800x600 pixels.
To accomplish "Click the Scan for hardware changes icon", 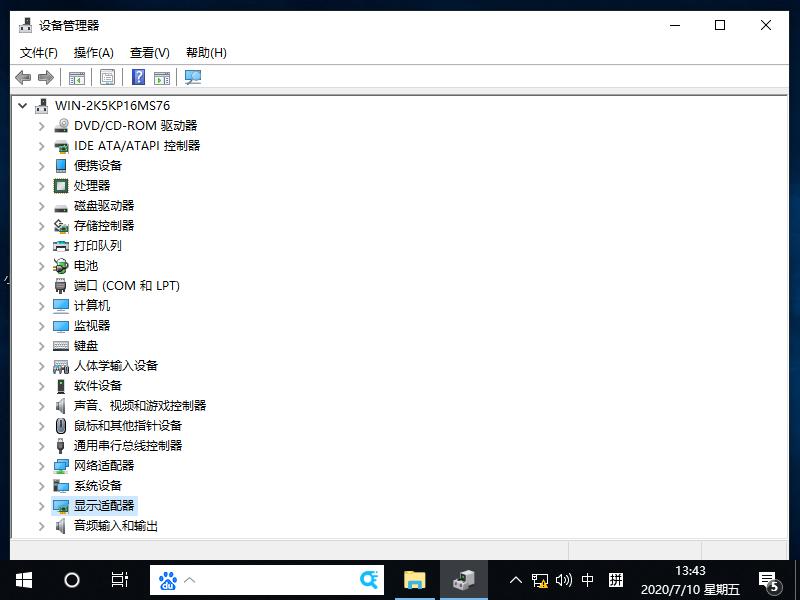I will coord(193,77).
